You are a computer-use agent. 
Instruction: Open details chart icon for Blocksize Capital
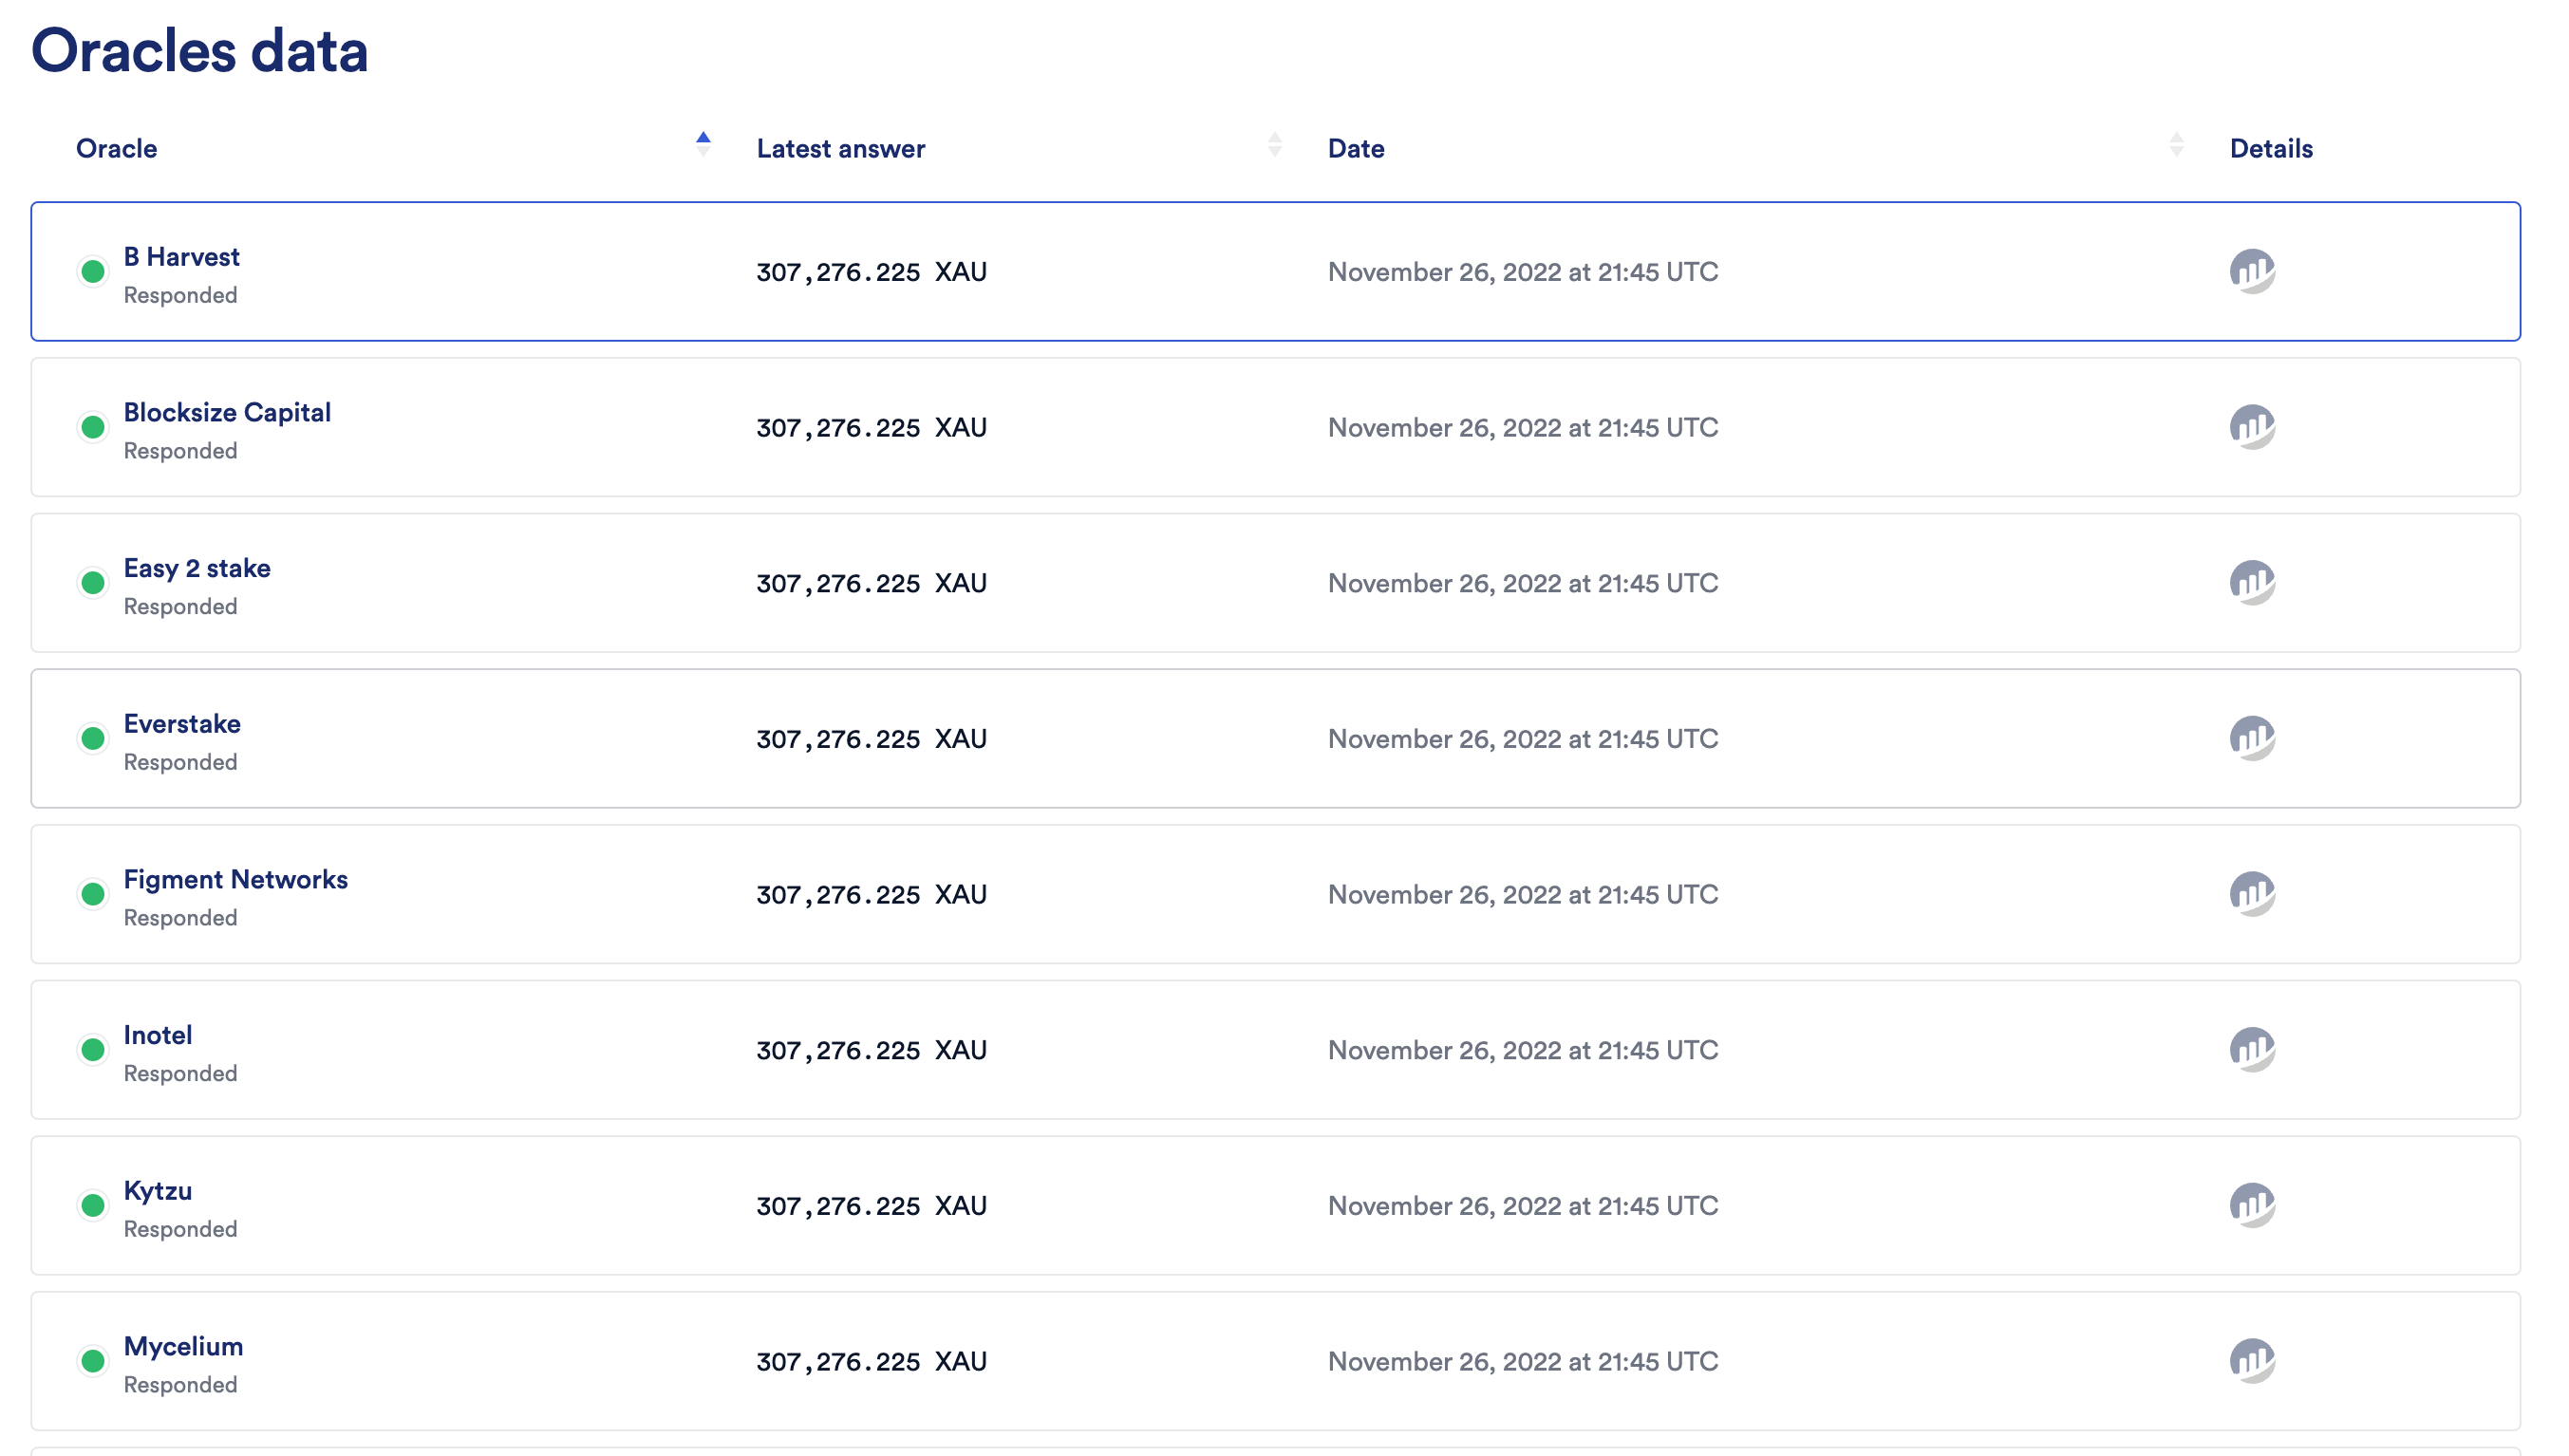pos(2251,427)
